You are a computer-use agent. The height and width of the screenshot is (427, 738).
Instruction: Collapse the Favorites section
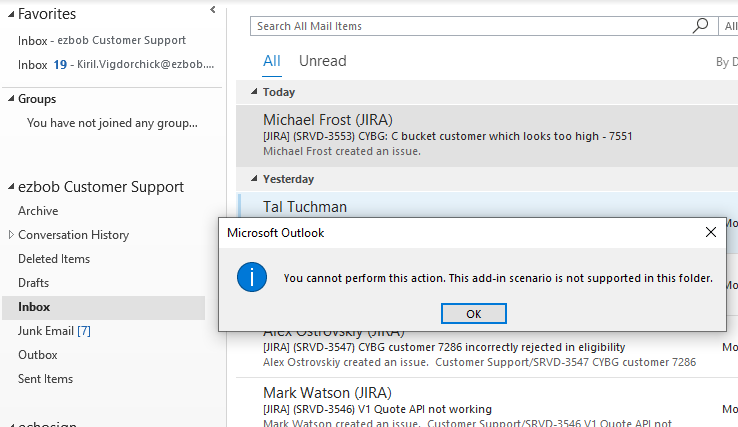click(11, 15)
